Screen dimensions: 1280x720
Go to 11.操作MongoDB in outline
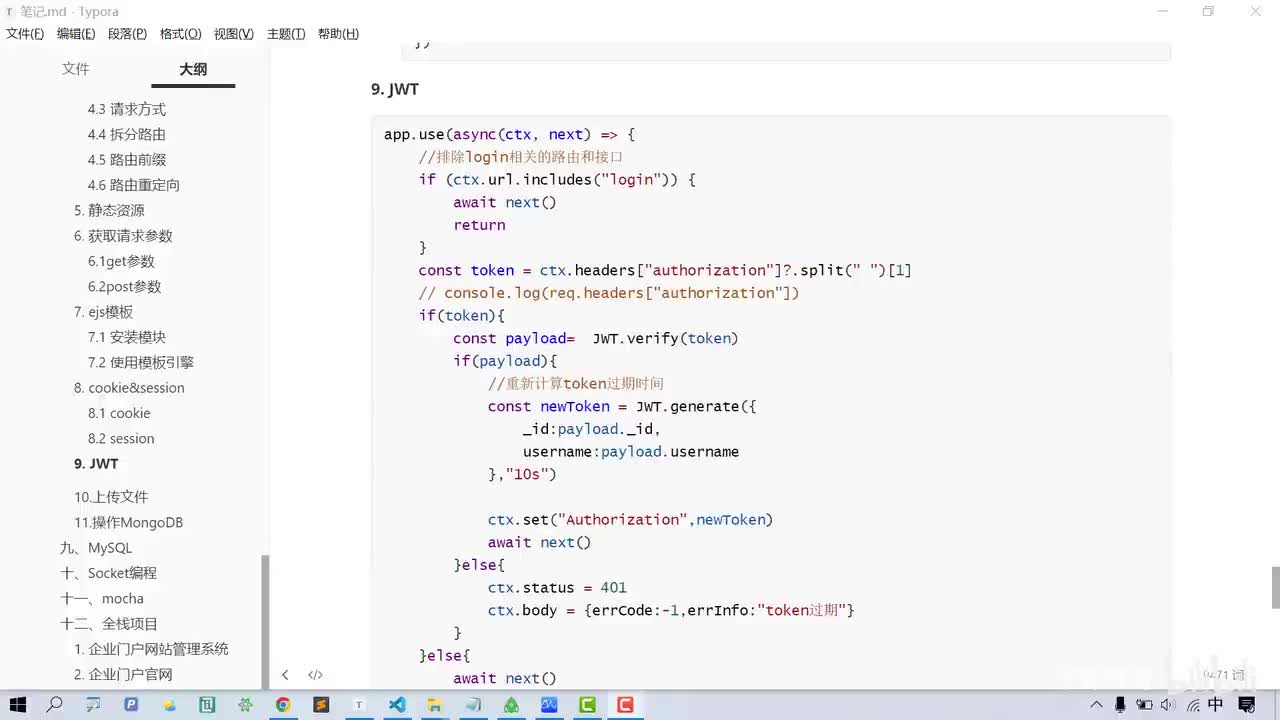[128, 523]
